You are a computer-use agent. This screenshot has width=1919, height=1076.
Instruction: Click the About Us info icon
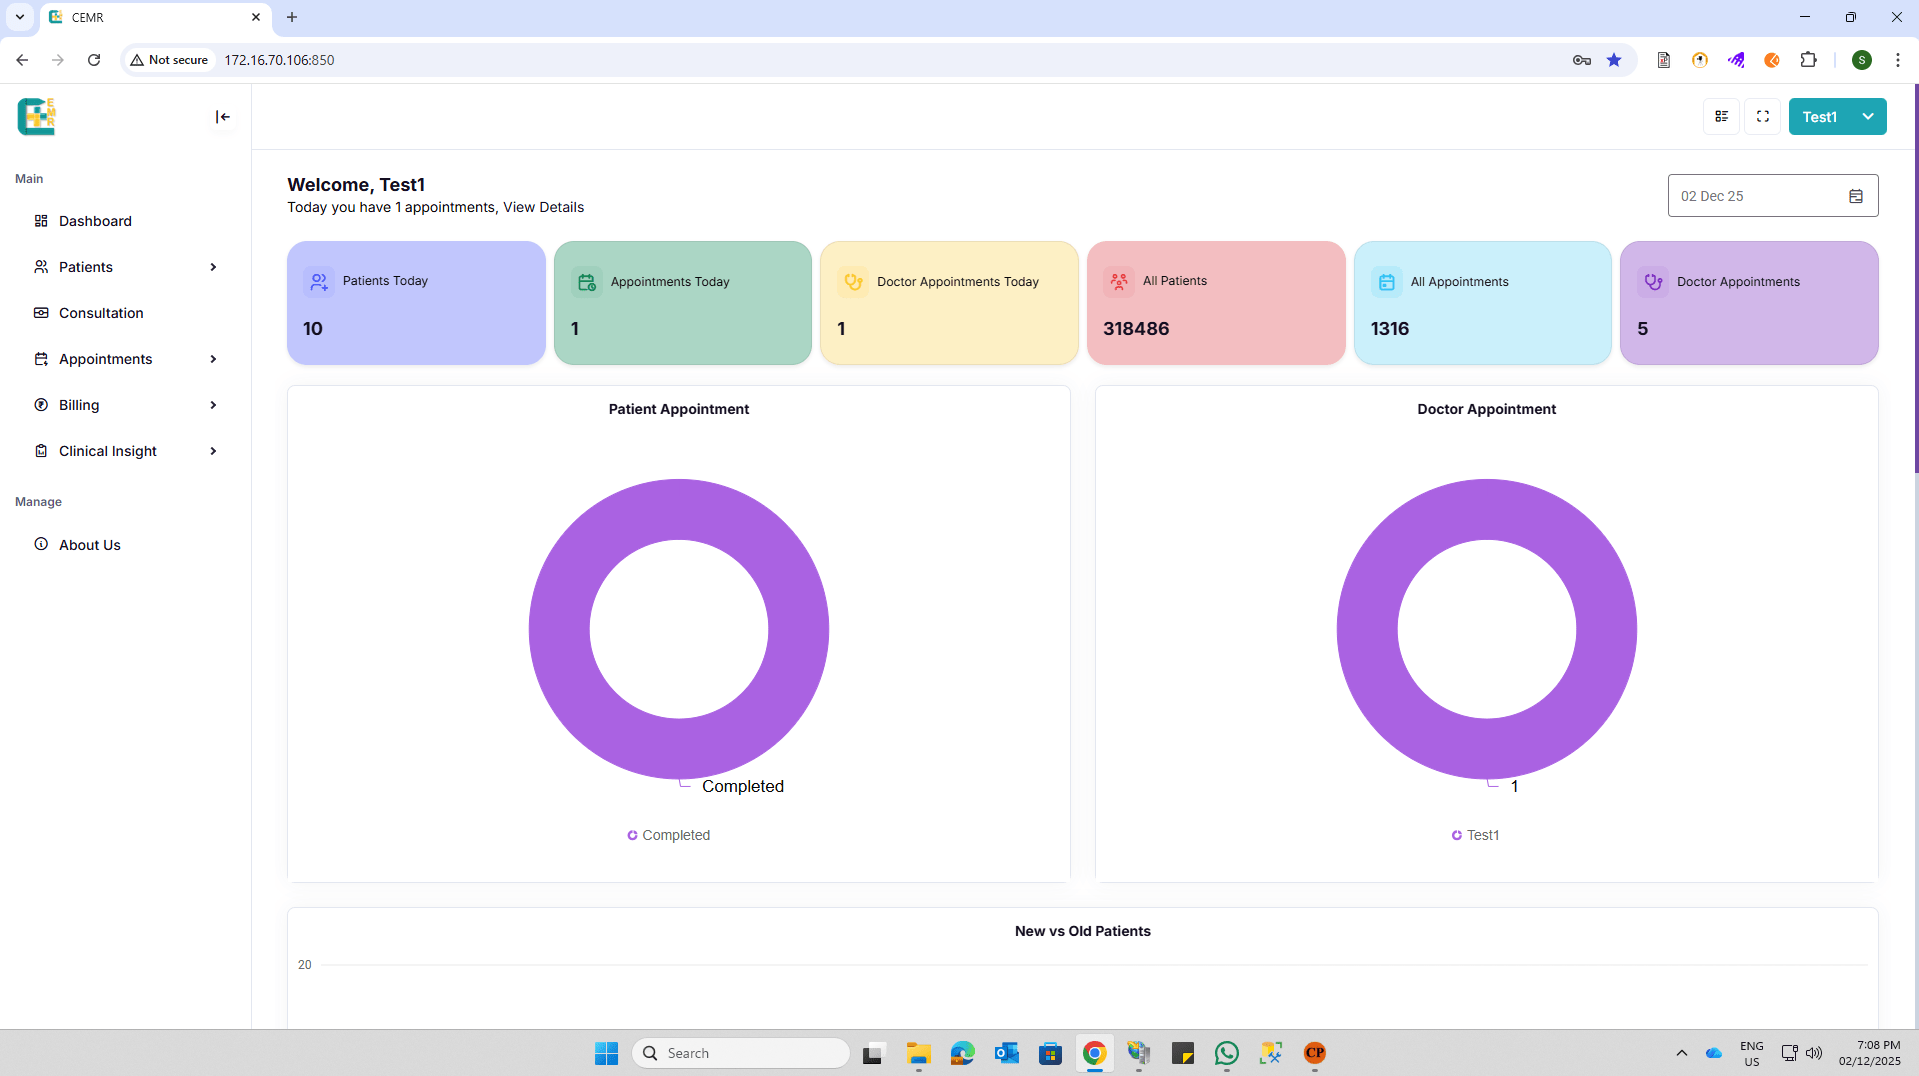[x=41, y=545]
